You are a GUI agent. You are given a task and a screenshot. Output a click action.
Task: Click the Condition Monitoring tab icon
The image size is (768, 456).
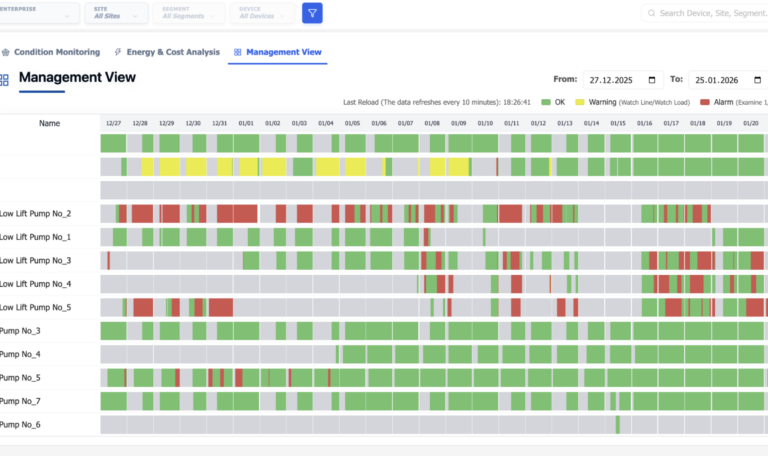[x=5, y=52]
